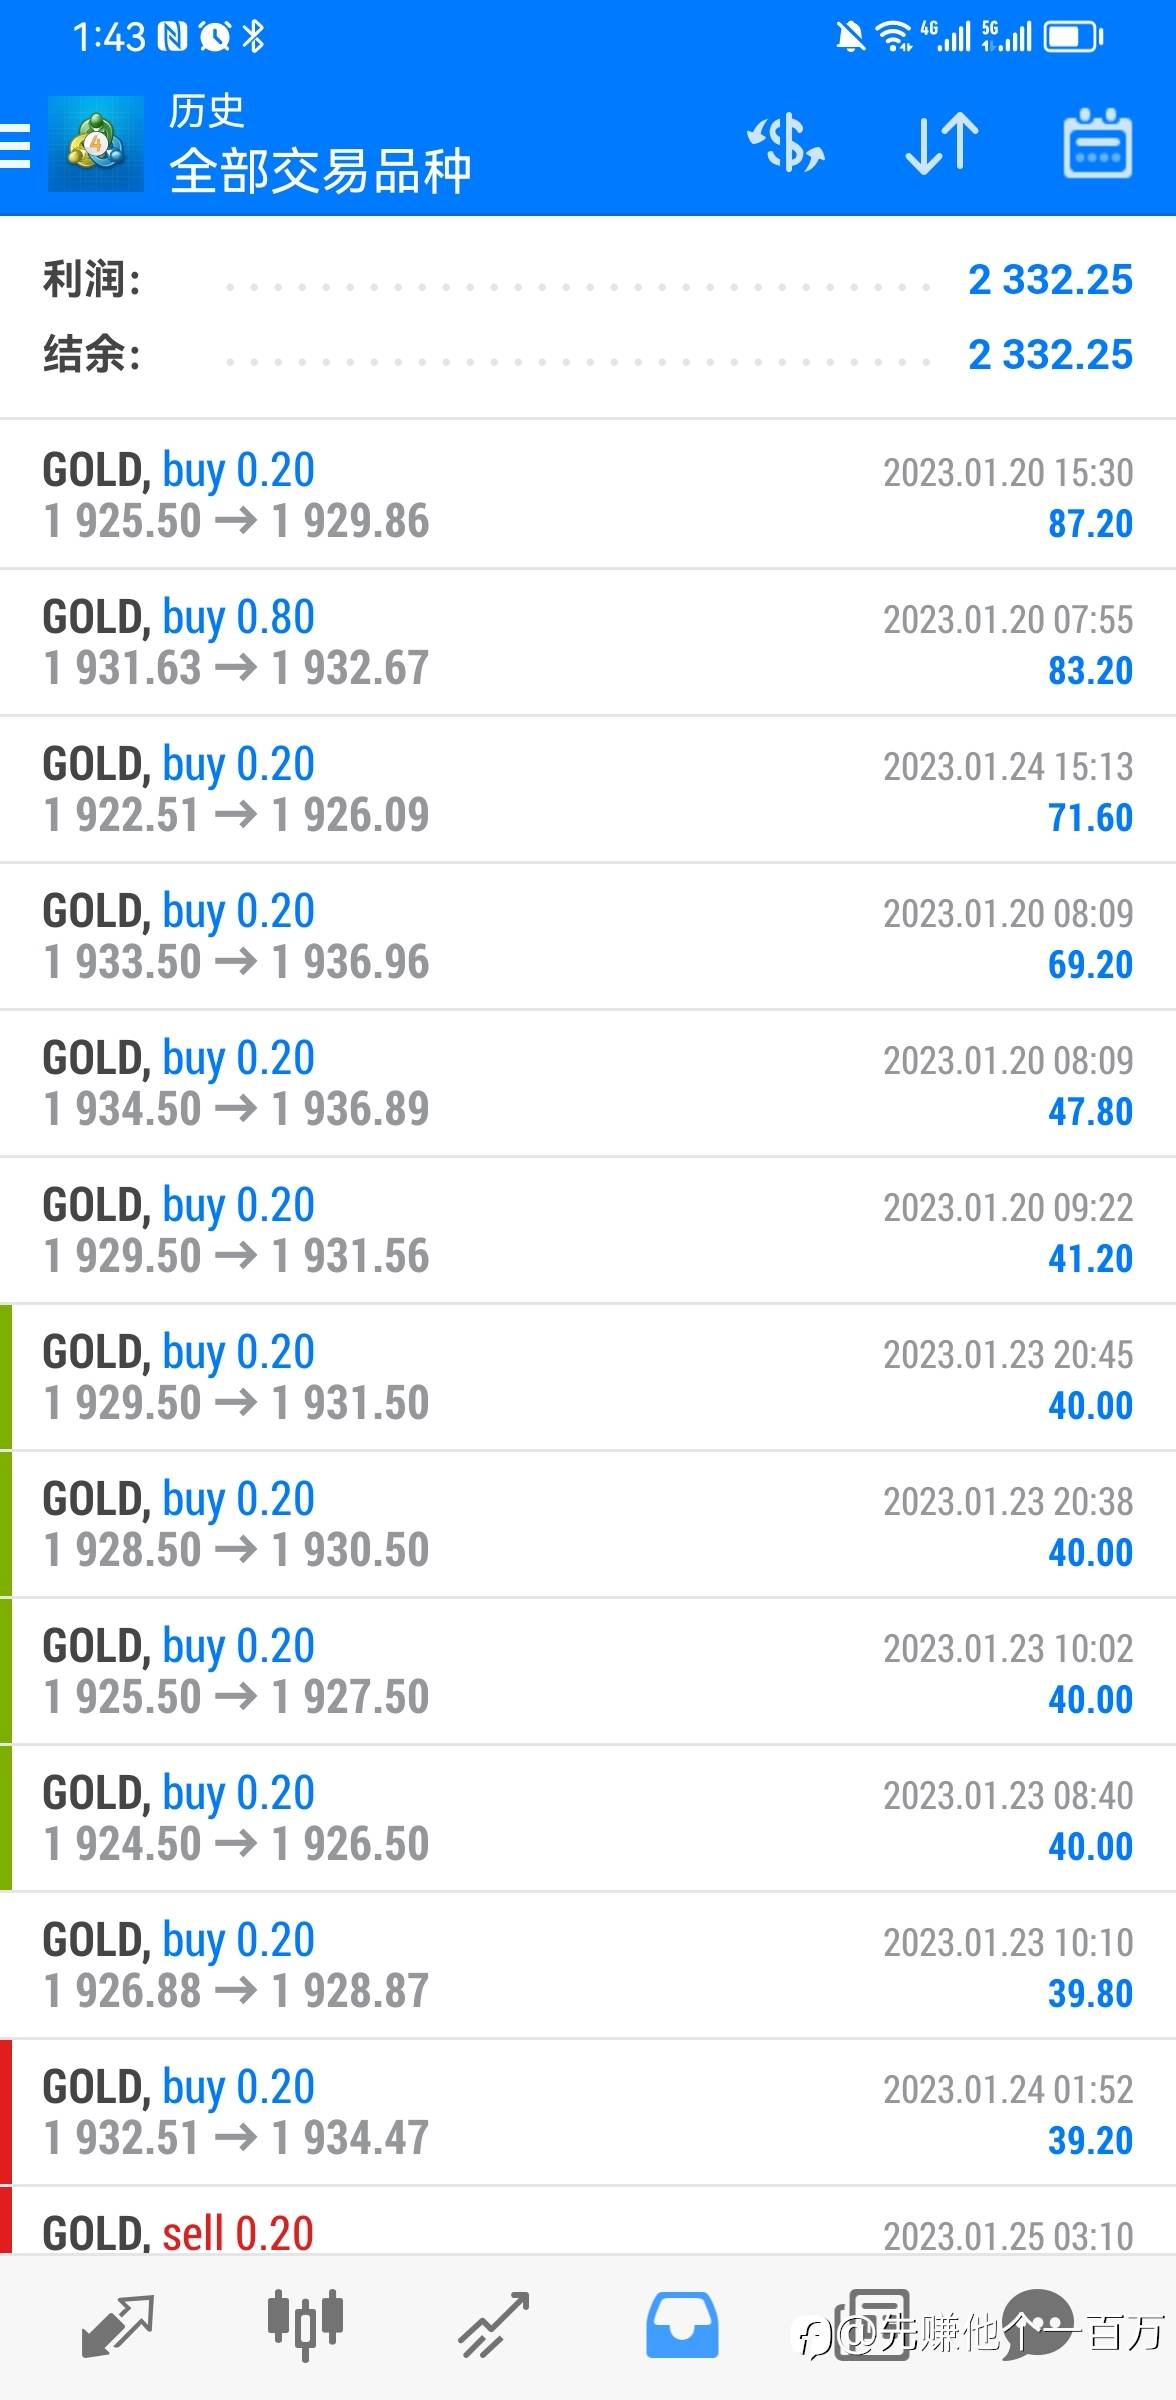Select the GOLD buy 0.80 trade row
1176x2400 pixels.
coord(588,642)
